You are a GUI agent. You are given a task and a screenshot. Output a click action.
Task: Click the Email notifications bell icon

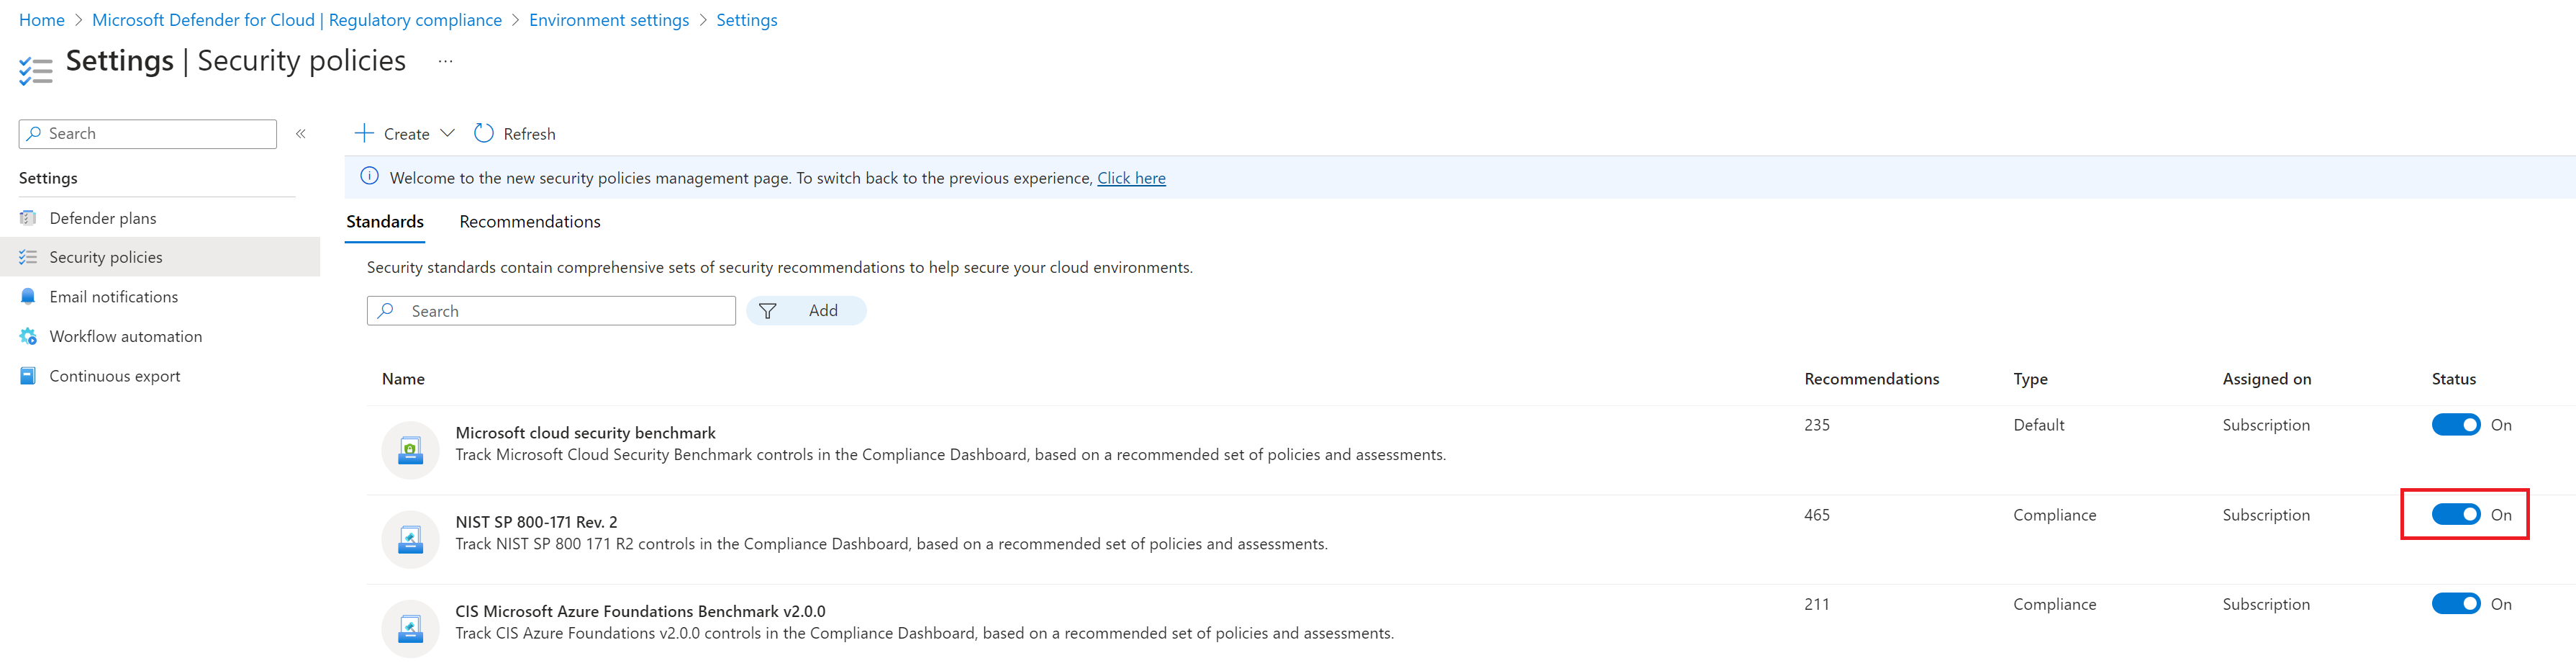28,297
